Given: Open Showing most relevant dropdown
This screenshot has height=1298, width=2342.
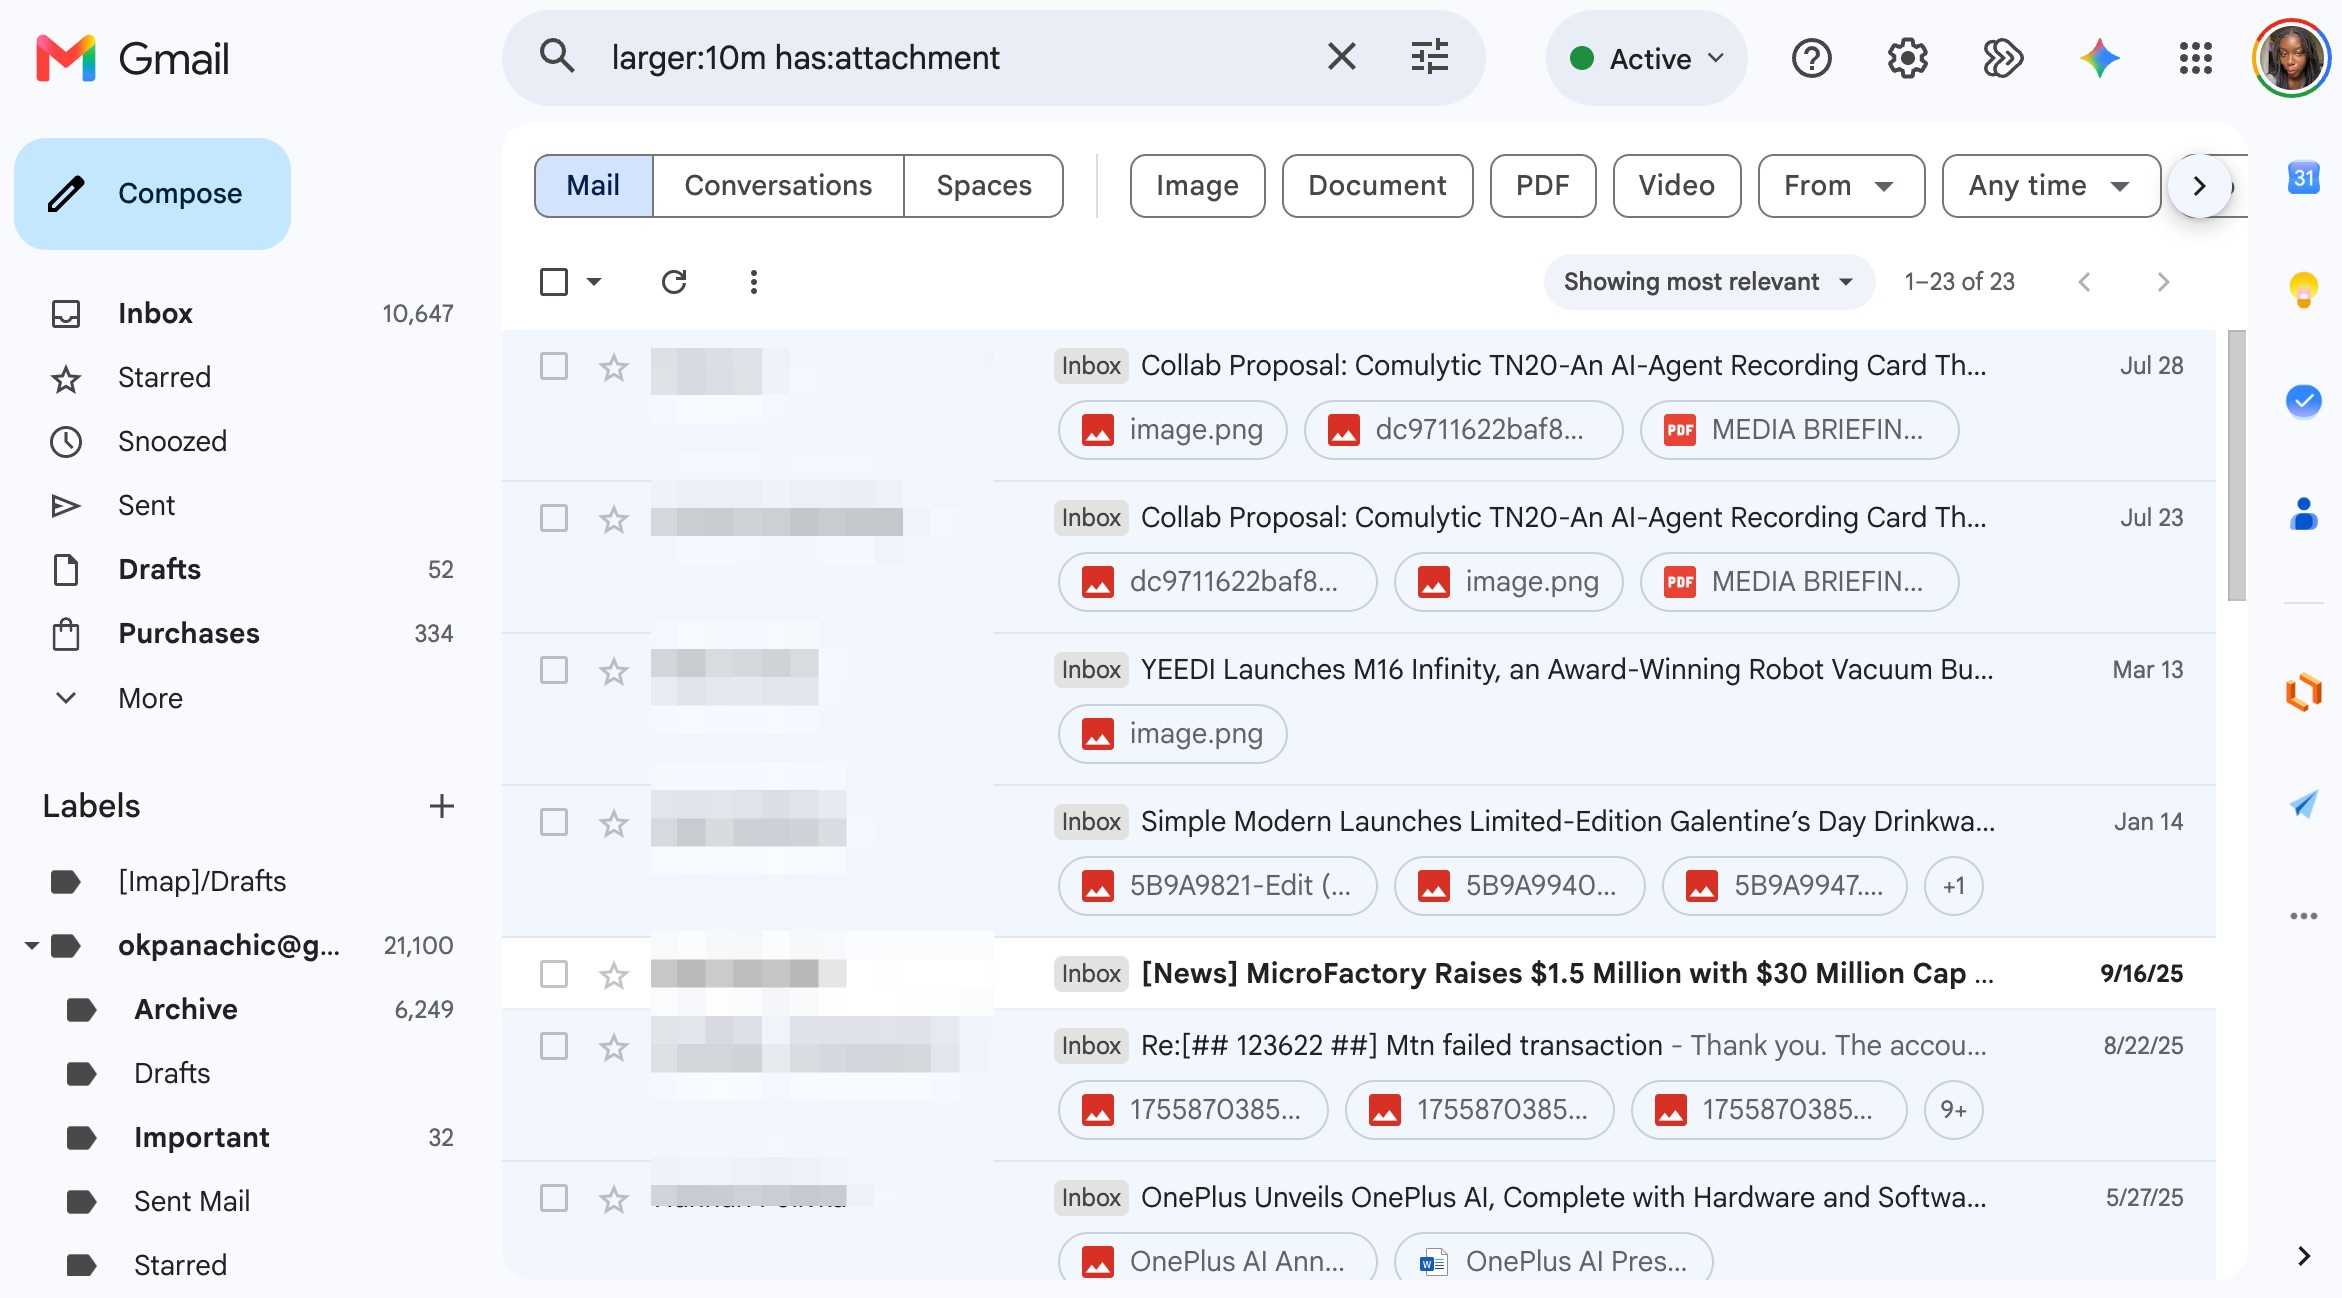Looking at the screenshot, I should point(1709,282).
